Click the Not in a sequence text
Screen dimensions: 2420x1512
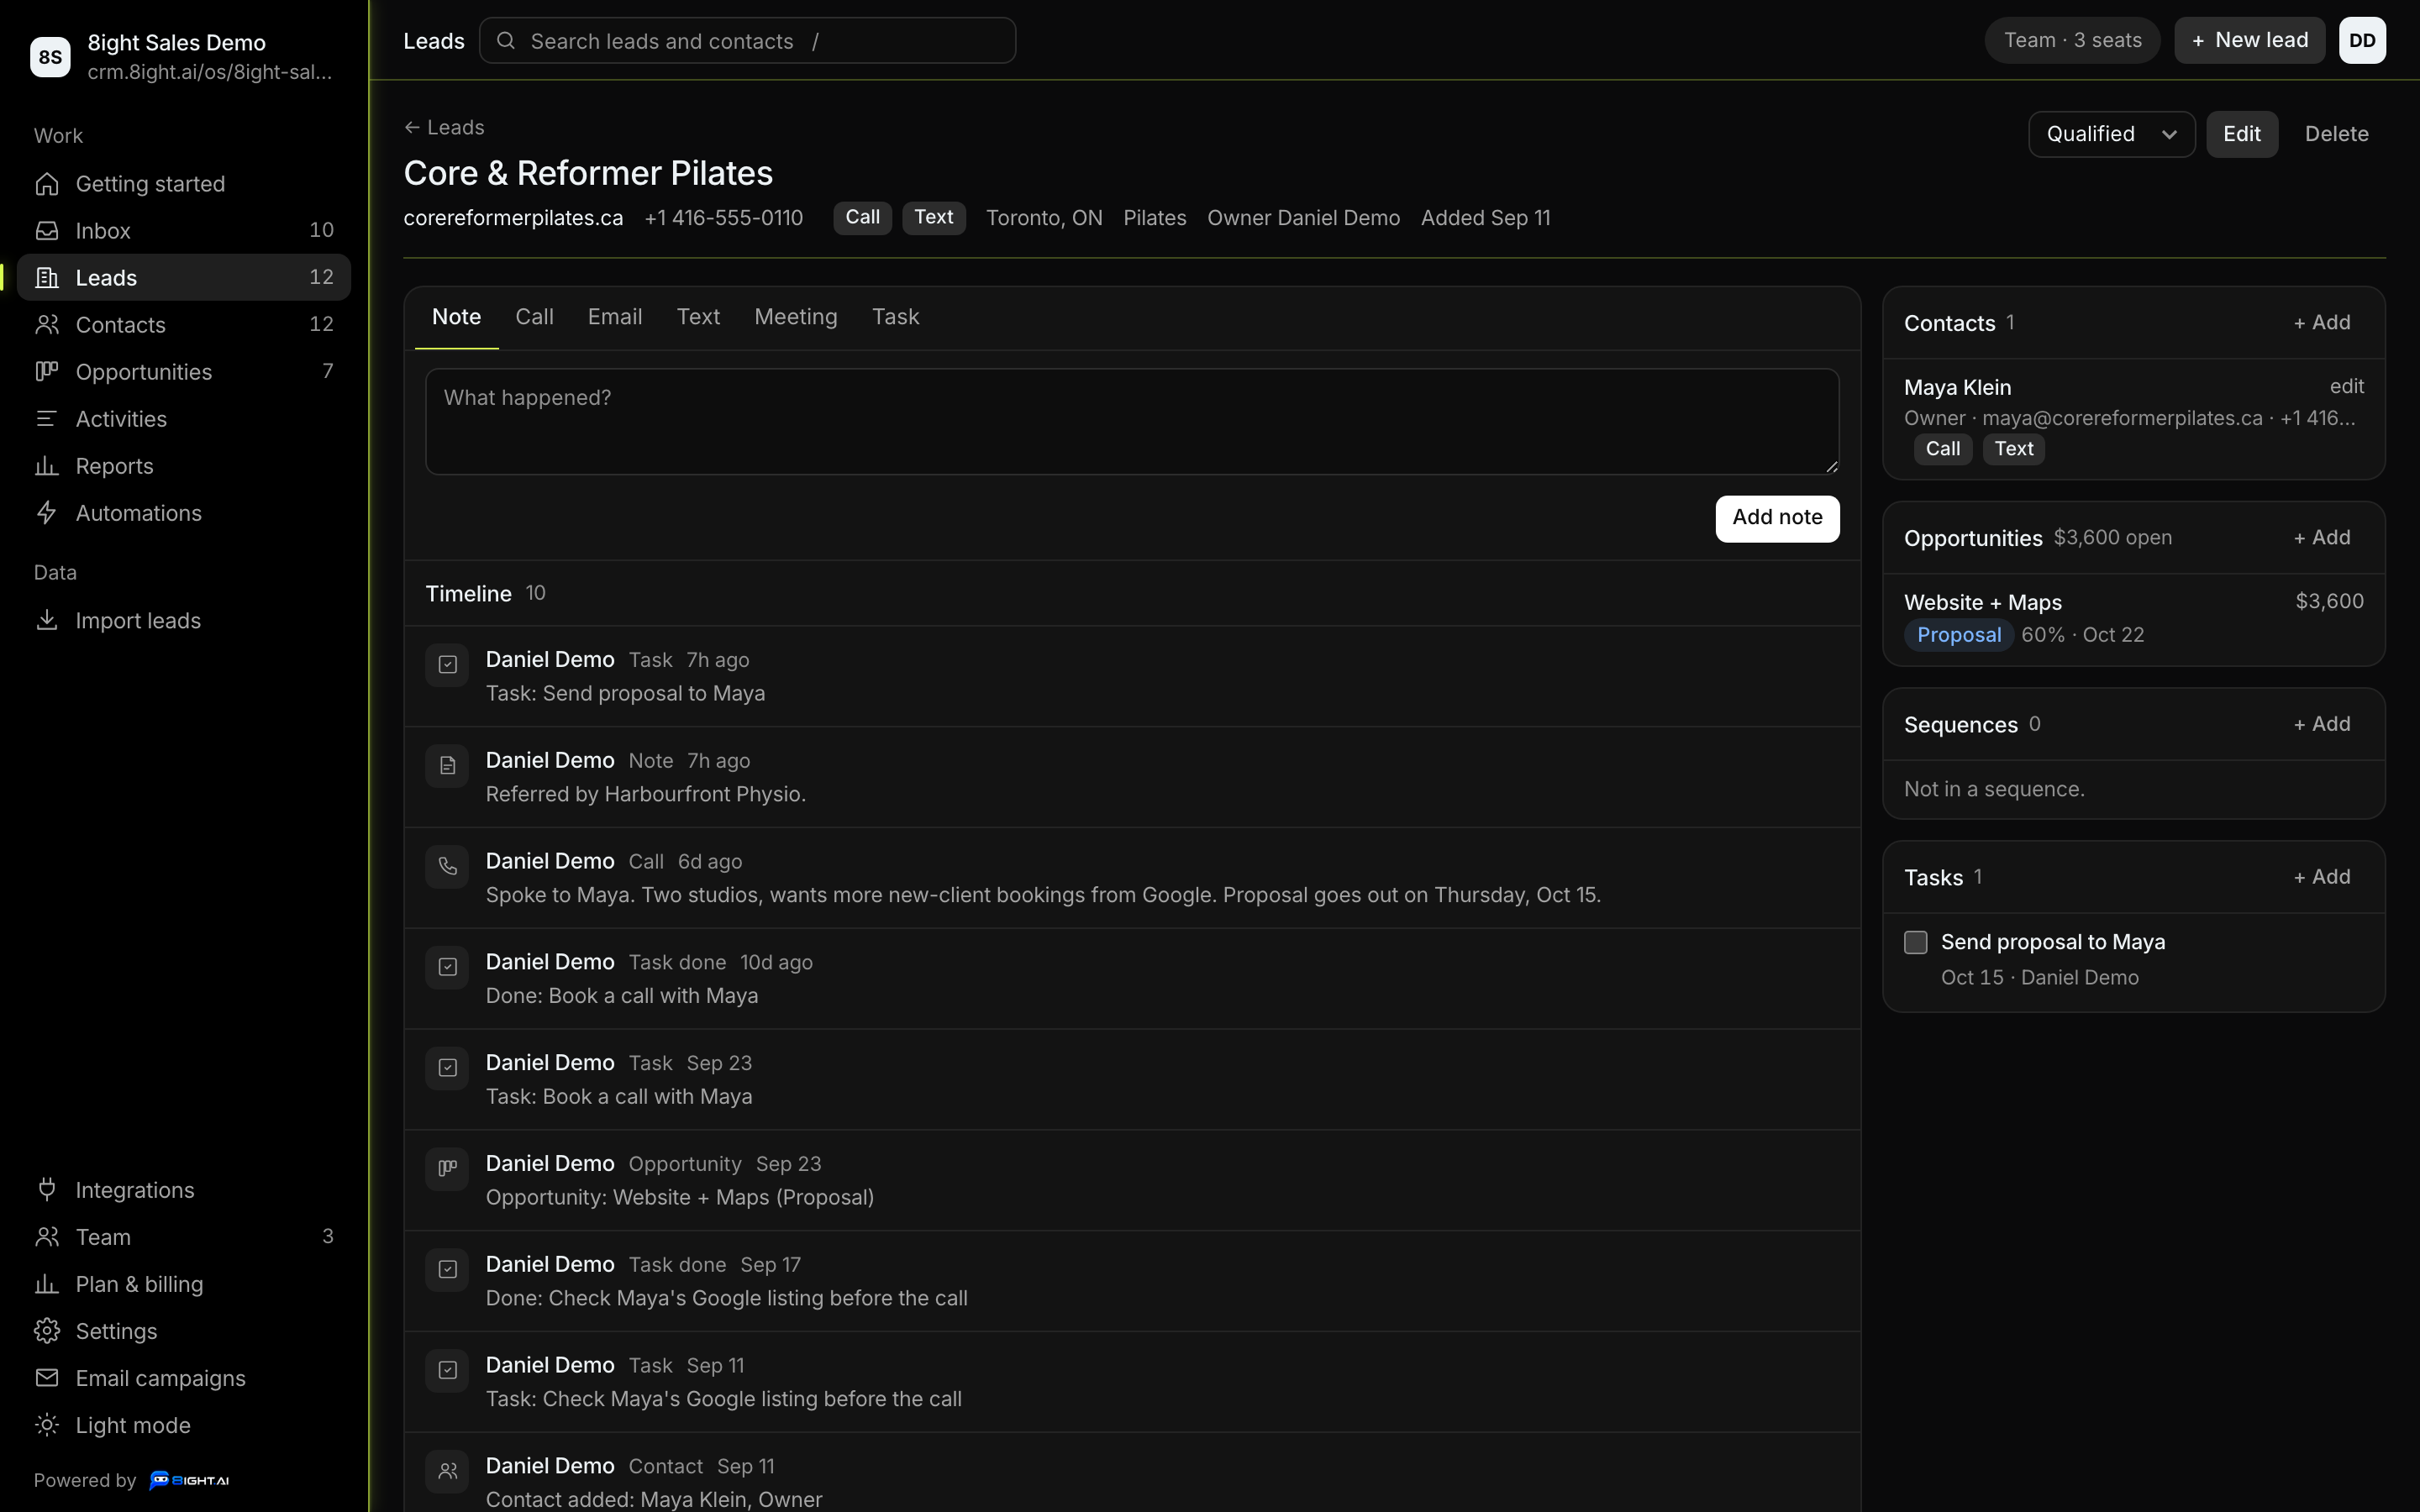pyautogui.click(x=1994, y=789)
